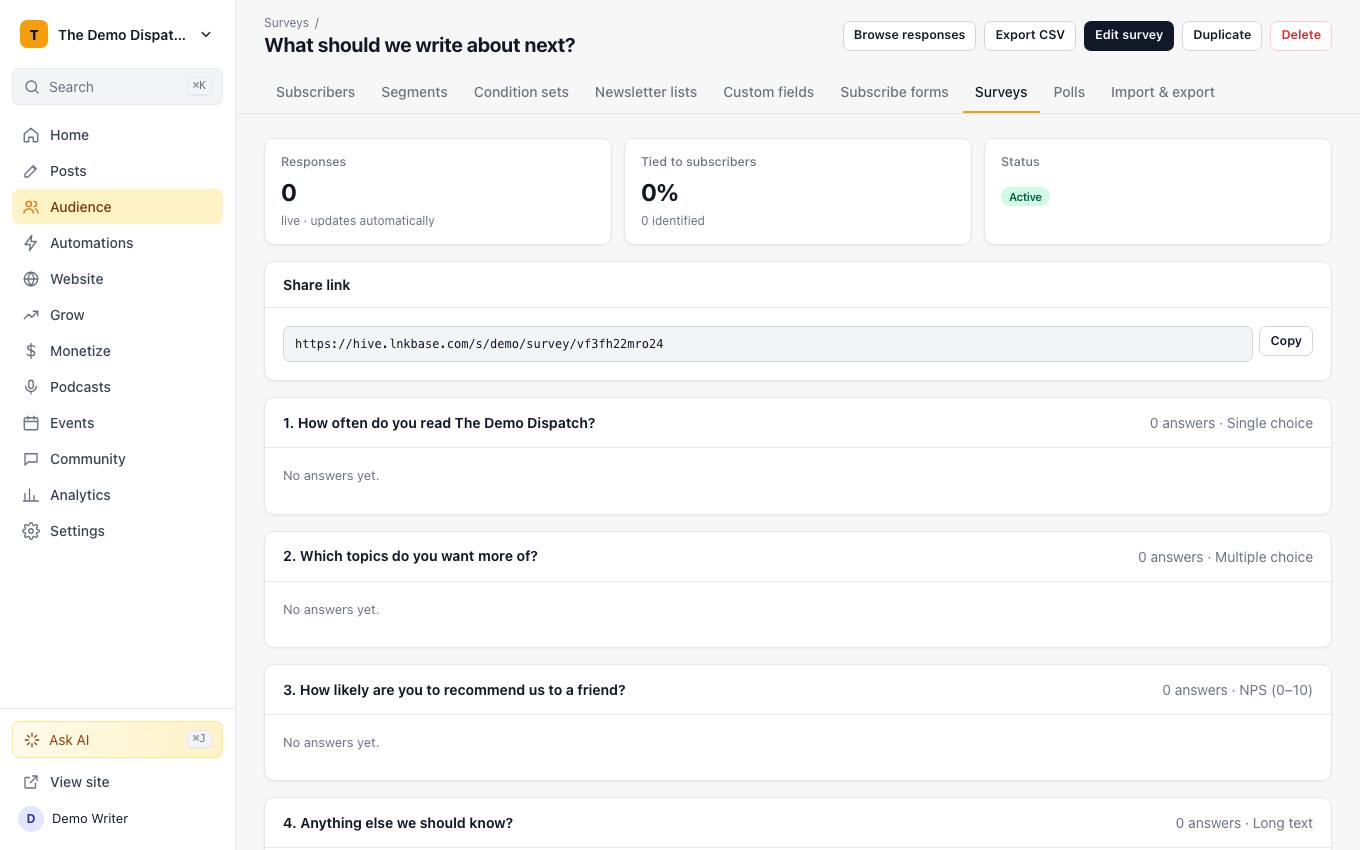Click the Grow trending arrow icon
This screenshot has width=1360, height=850.
tap(31, 315)
